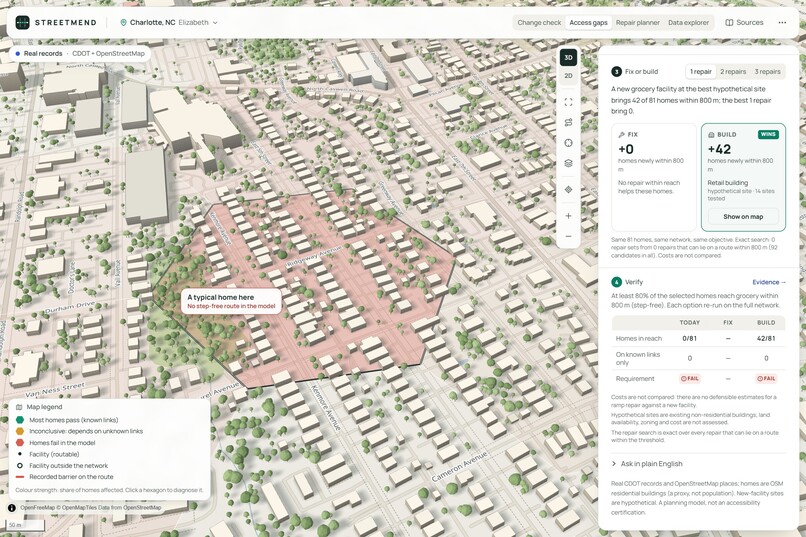Click the A typical home here map callout
Viewport: 806px width, 537px height.
pos(231,301)
